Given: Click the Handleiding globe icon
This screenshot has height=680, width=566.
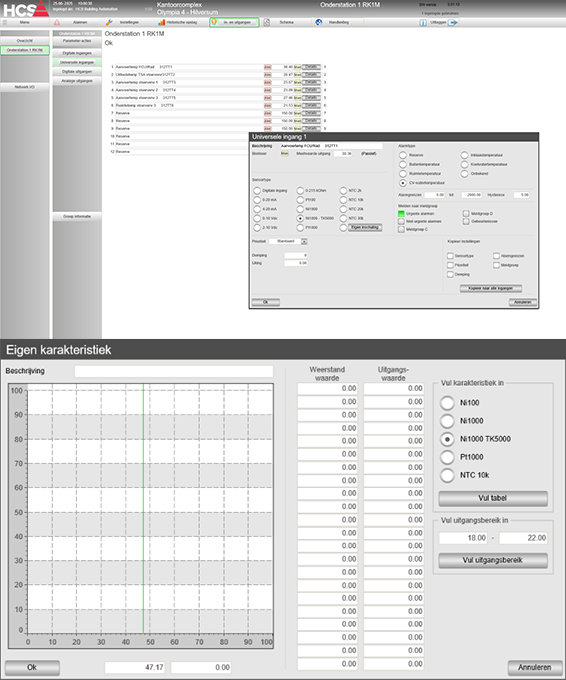Looking at the screenshot, I should tap(319, 22).
